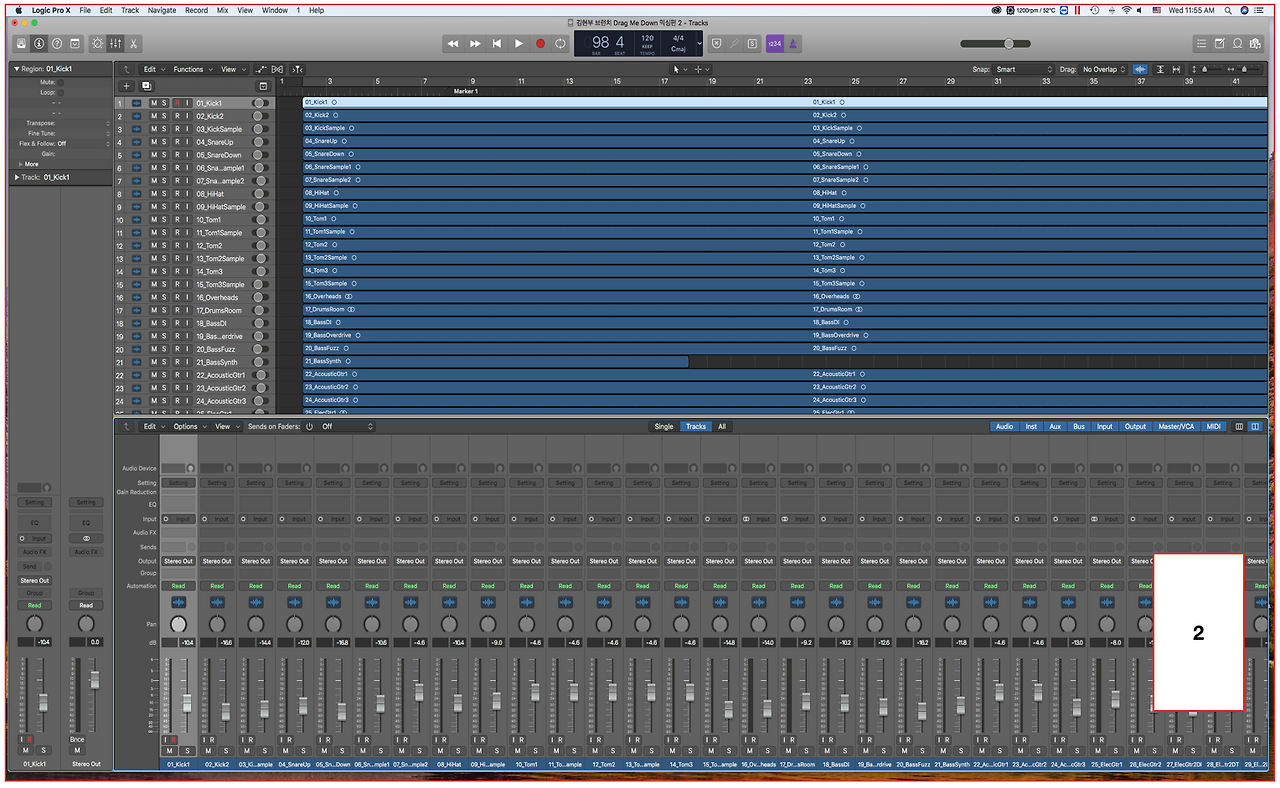Open the List Editors icon
Image resolution: width=1280 pixels, height=788 pixels.
click(x=1201, y=43)
